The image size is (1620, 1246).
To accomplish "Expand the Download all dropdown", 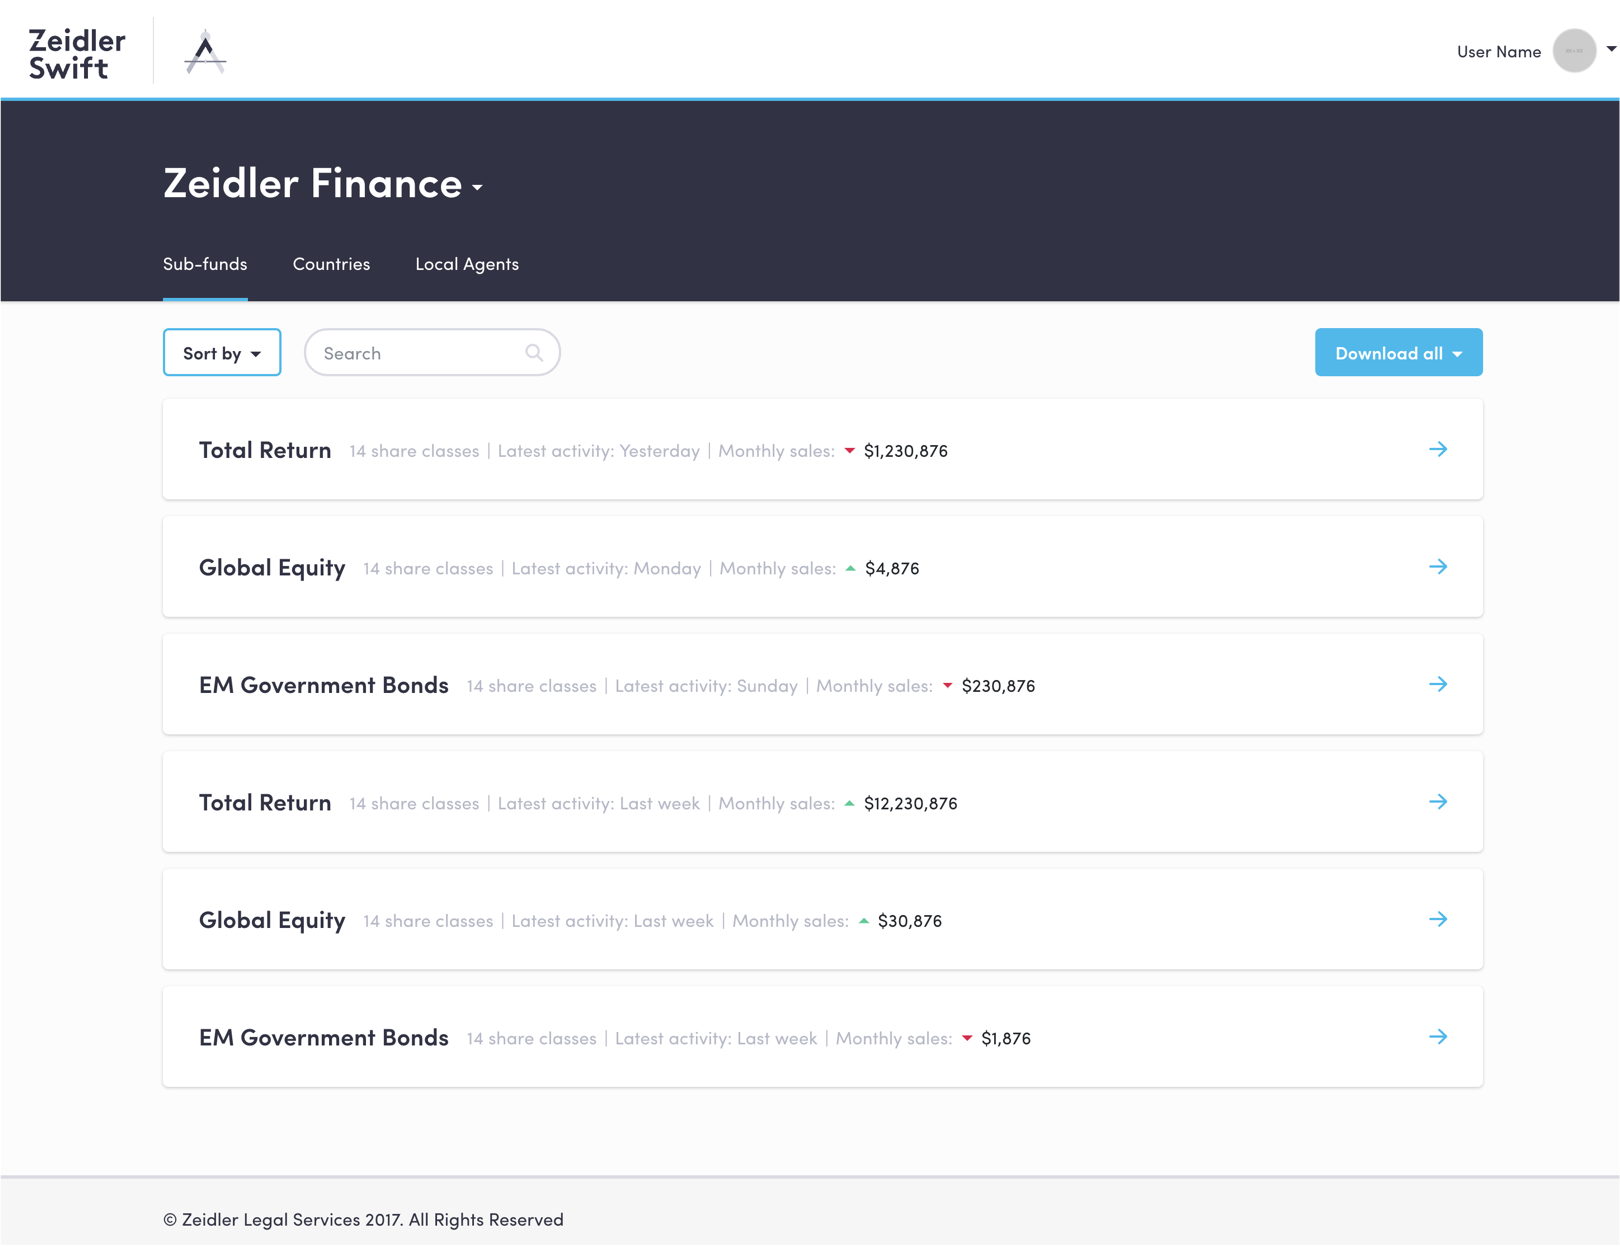I will [1398, 353].
